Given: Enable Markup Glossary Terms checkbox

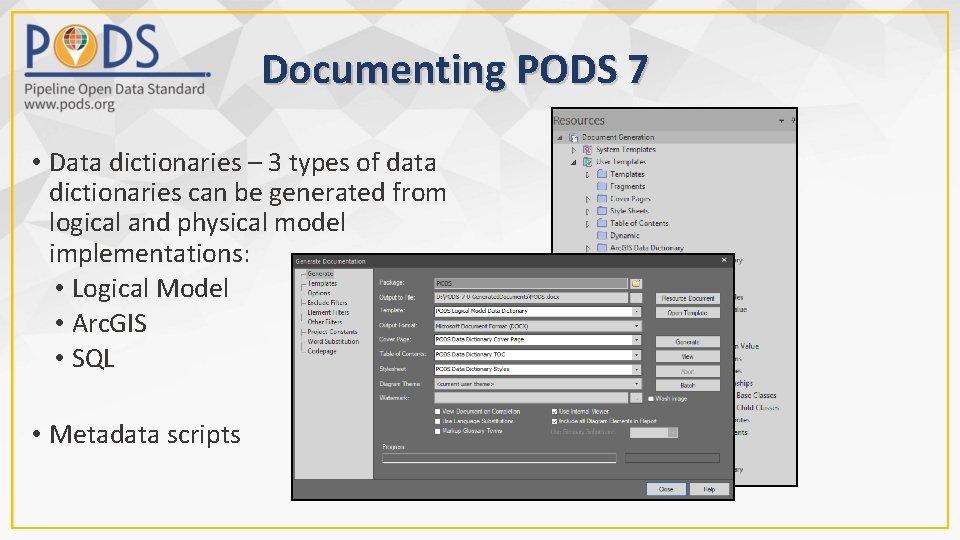Looking at the screenshot, I should [438, 431].
